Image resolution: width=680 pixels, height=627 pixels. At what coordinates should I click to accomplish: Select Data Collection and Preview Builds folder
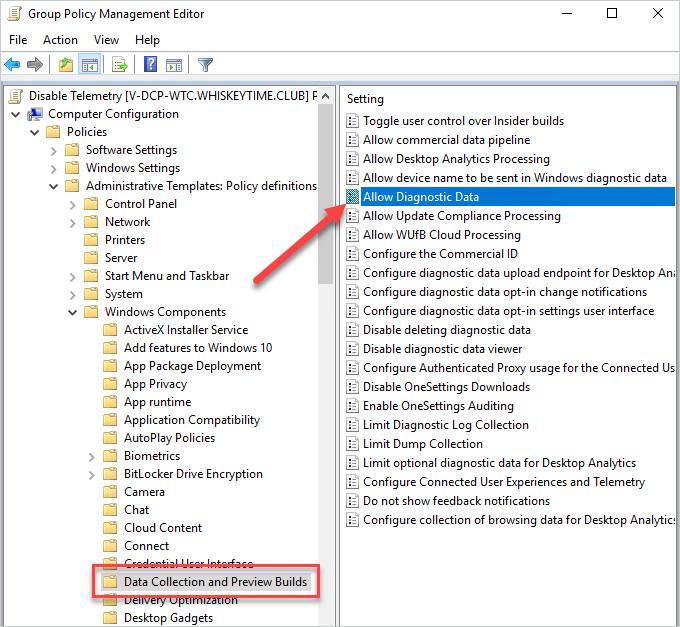(x=216, y=582)
